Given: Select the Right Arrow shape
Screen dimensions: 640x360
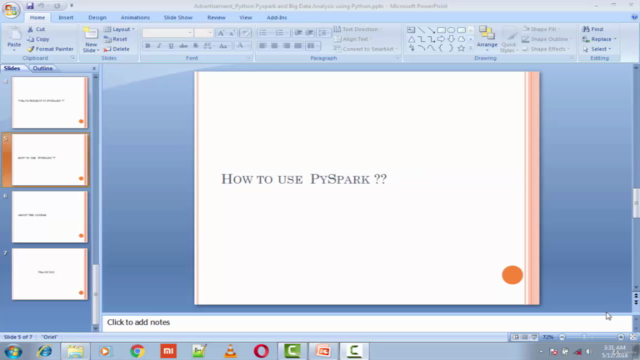Looking at the screenshot, I should point(441,39).
